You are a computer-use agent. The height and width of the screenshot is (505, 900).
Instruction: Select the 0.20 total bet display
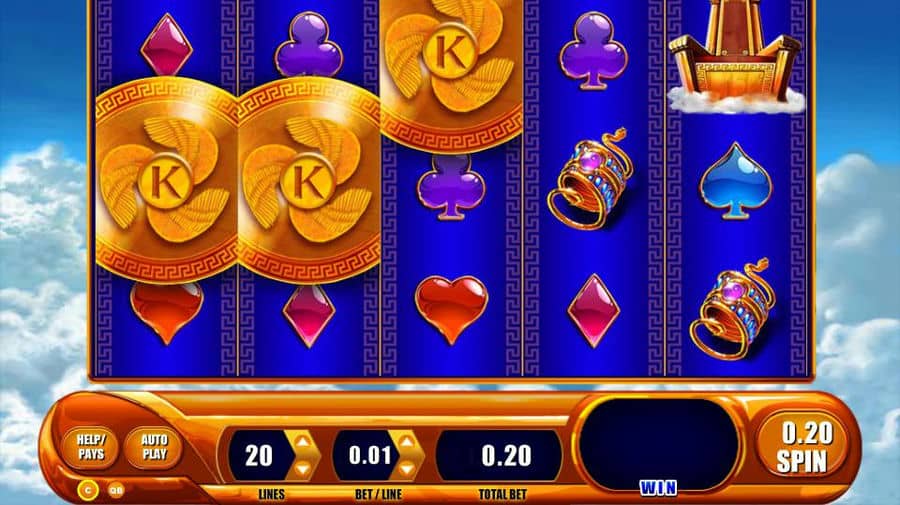click(498, 456)
